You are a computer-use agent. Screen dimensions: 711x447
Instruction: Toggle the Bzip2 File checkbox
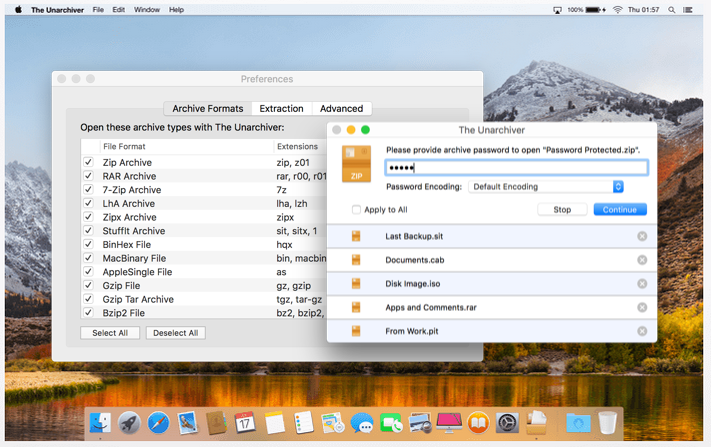pos(88,312)
